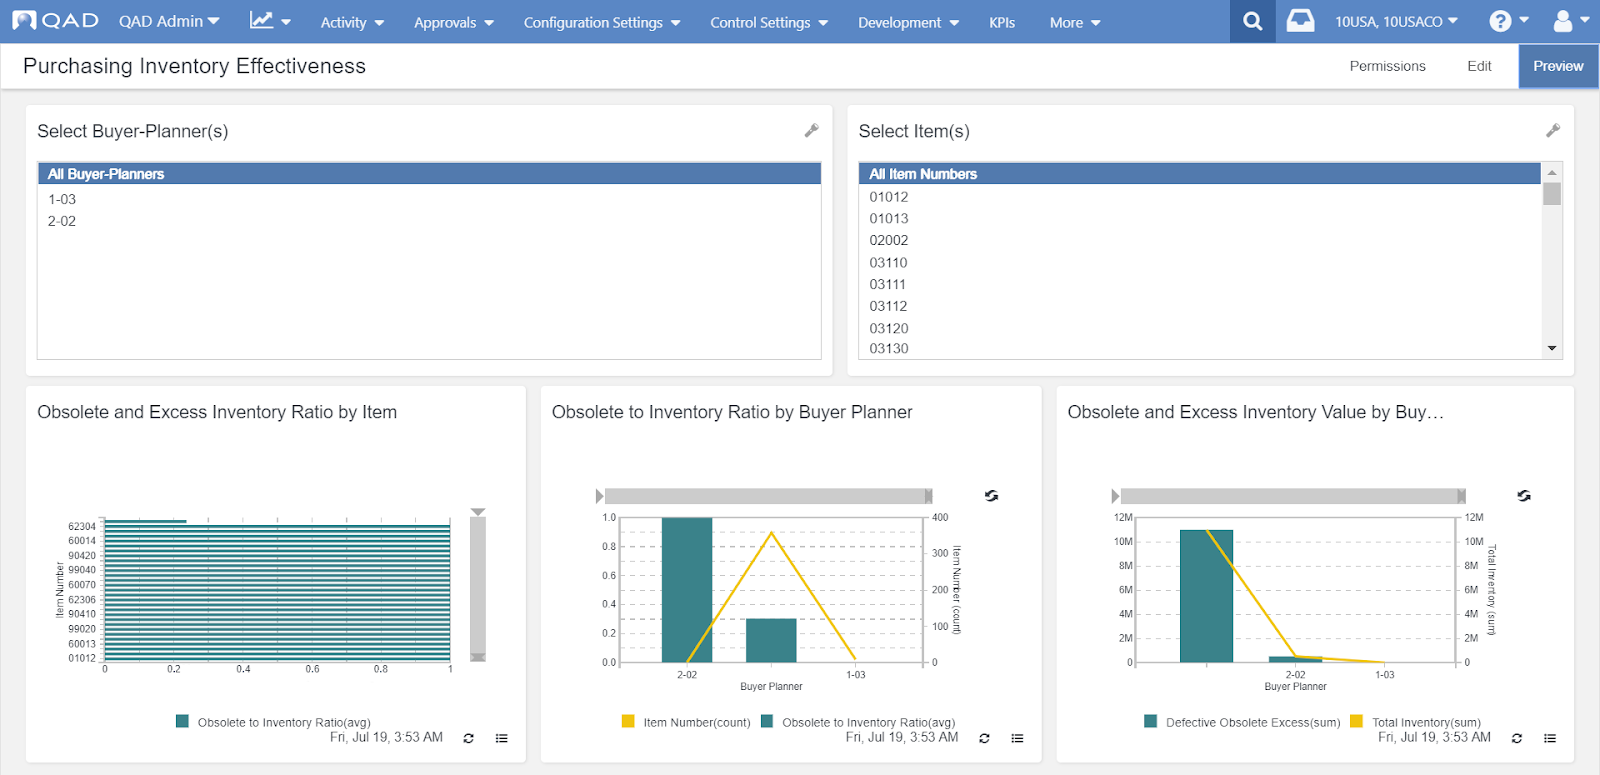Open list view for Inventory Value by Buyer chart

click(x=1549, y=738)
